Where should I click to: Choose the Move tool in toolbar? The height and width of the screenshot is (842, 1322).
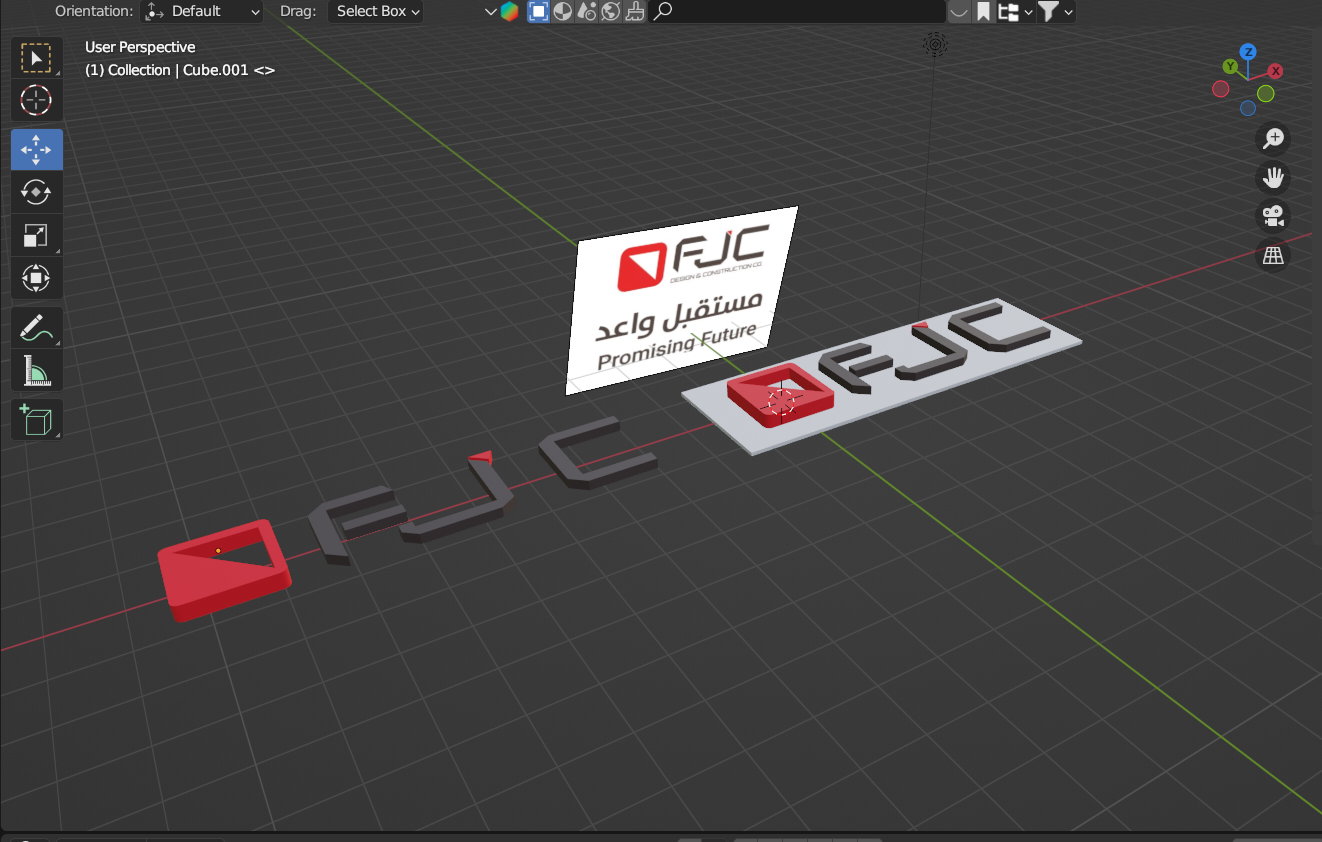36,150
